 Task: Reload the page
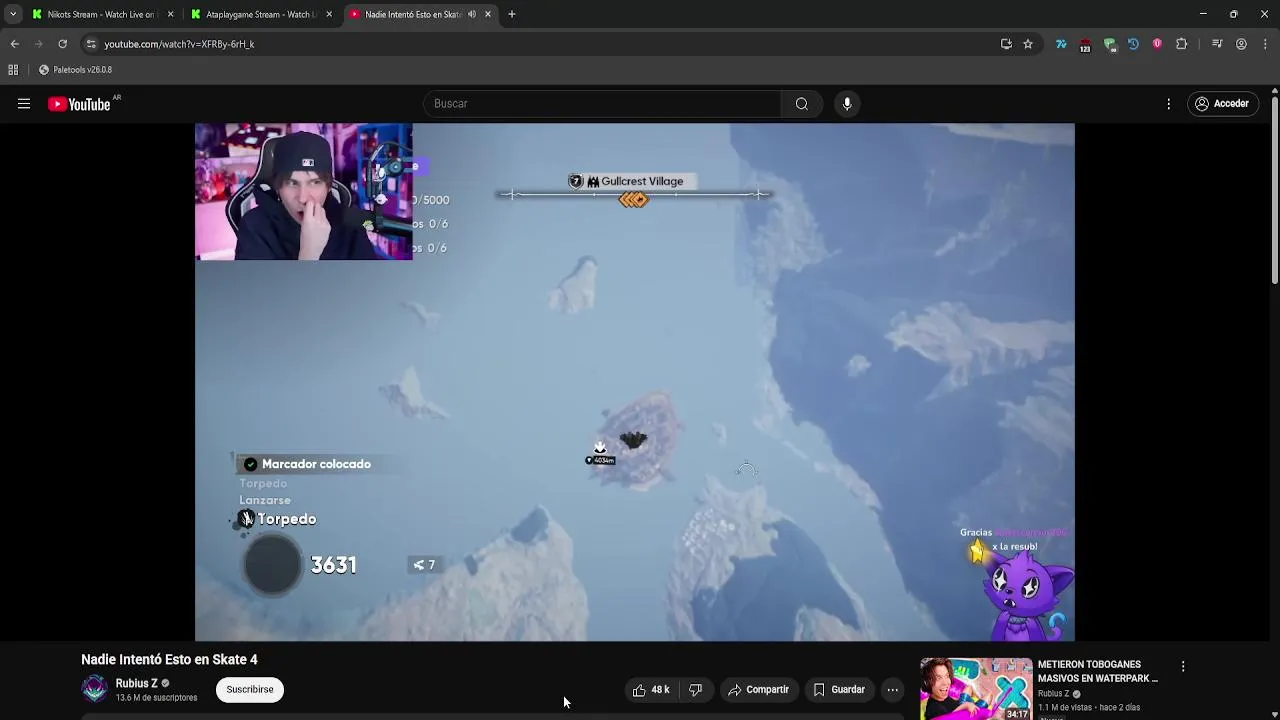(x=62, y=44)
